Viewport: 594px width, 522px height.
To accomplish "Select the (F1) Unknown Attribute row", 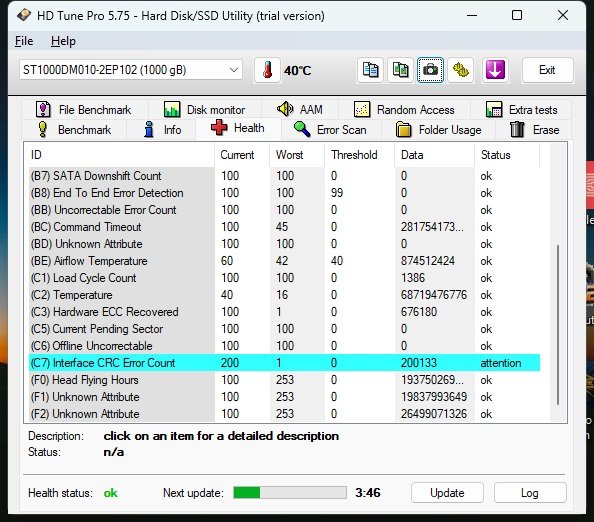I will pyautogui.click(x=284, y=397).
